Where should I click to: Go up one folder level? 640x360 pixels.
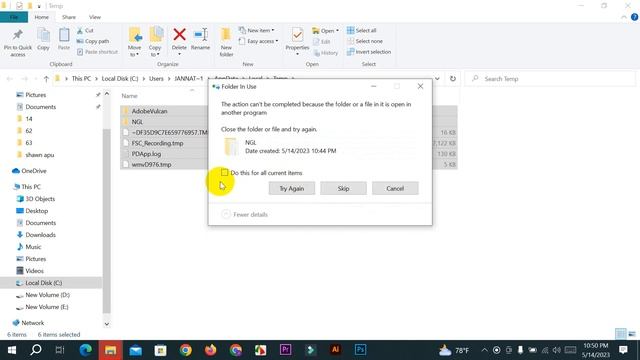(46, 79)
